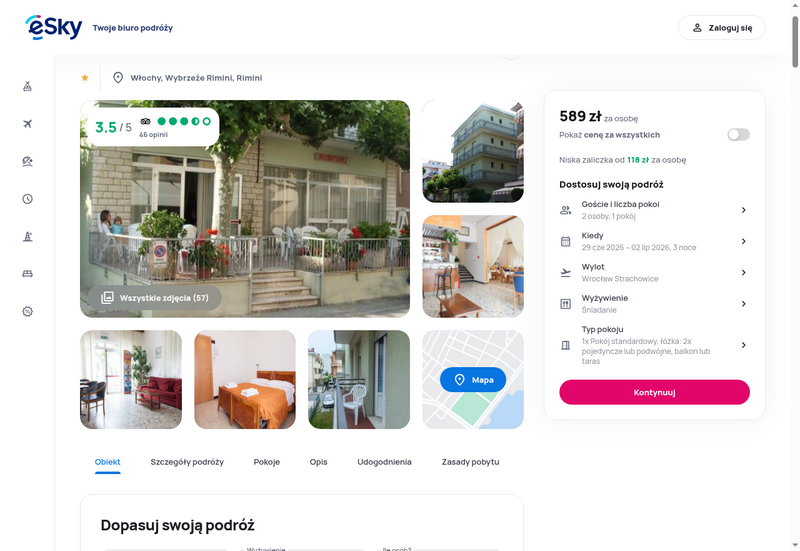Open the hotels bed sidebar icon
Viewport: 800px width, 551px height.
coord(28,274)
